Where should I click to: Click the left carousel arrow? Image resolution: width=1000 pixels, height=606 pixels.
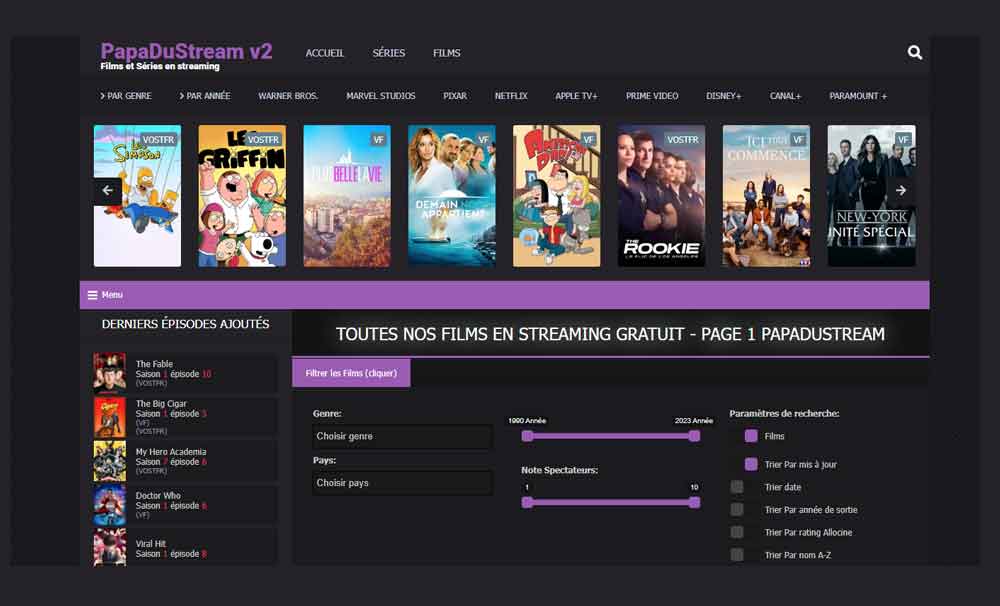pos(107,190)
